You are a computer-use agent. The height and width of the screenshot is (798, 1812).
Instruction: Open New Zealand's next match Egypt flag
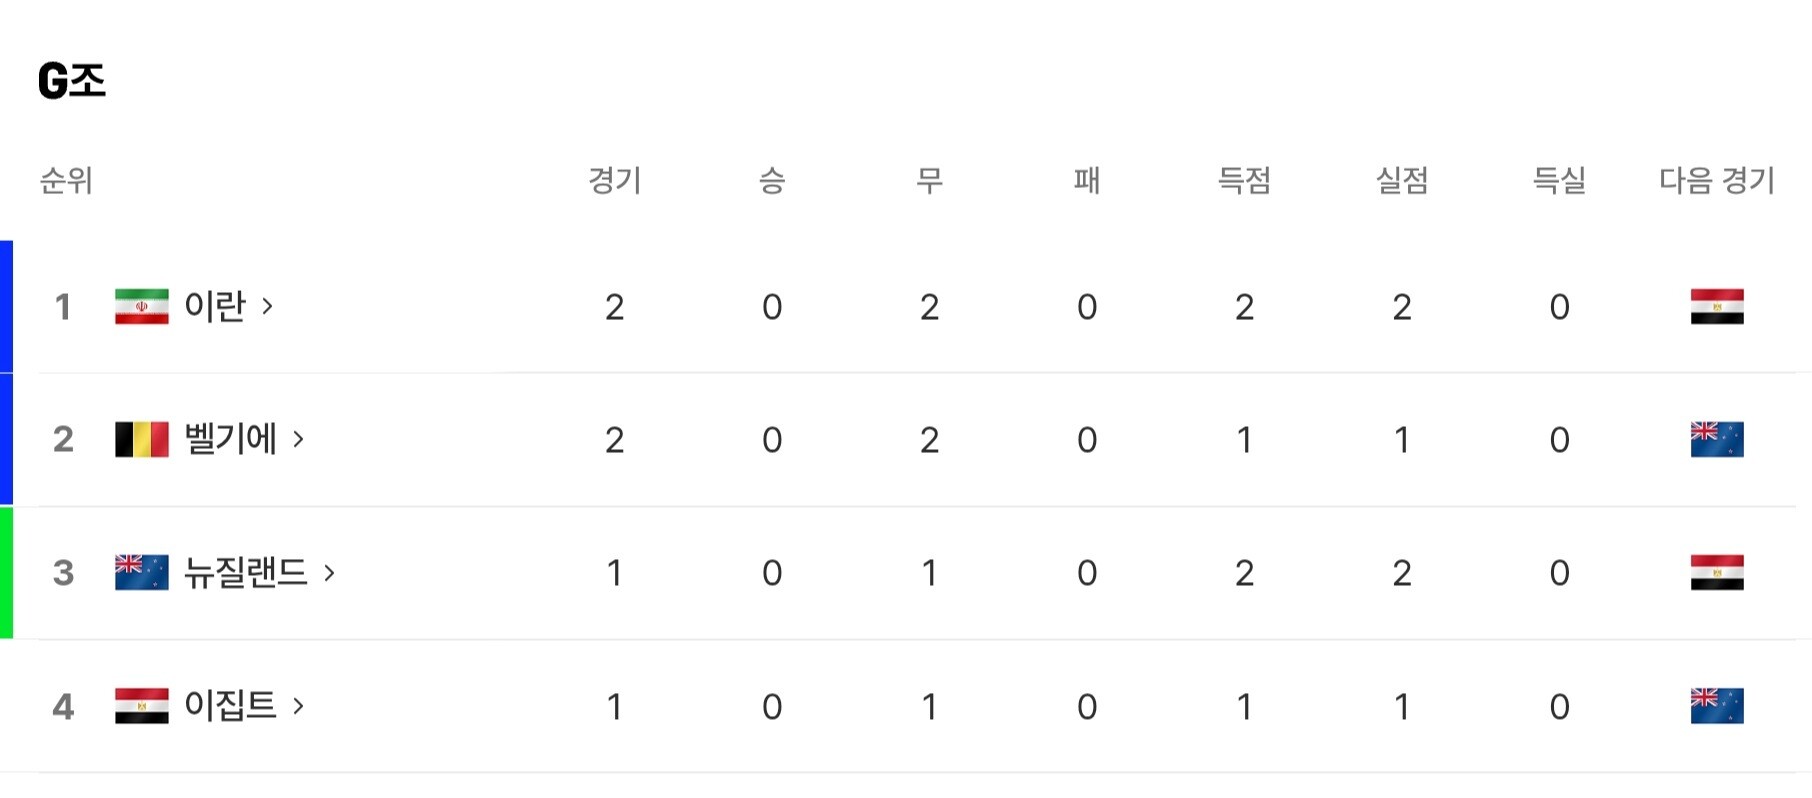1717,572
